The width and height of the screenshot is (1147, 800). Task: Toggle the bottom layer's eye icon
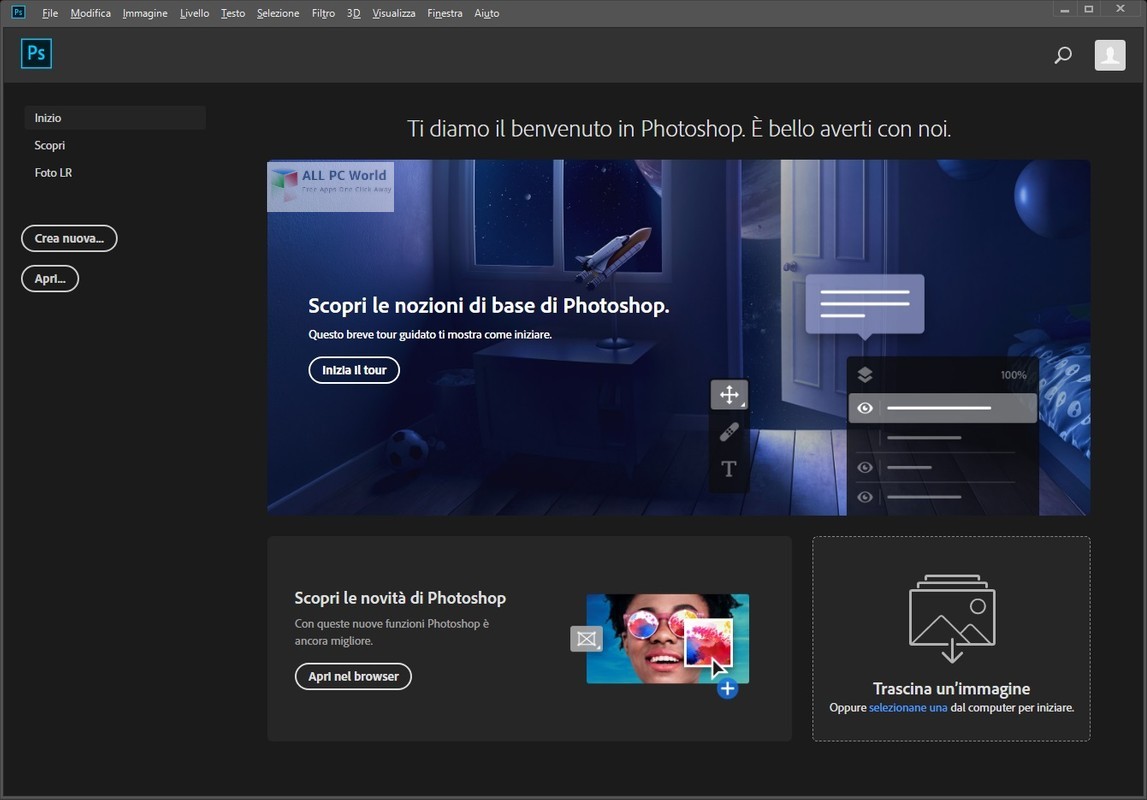865,496
